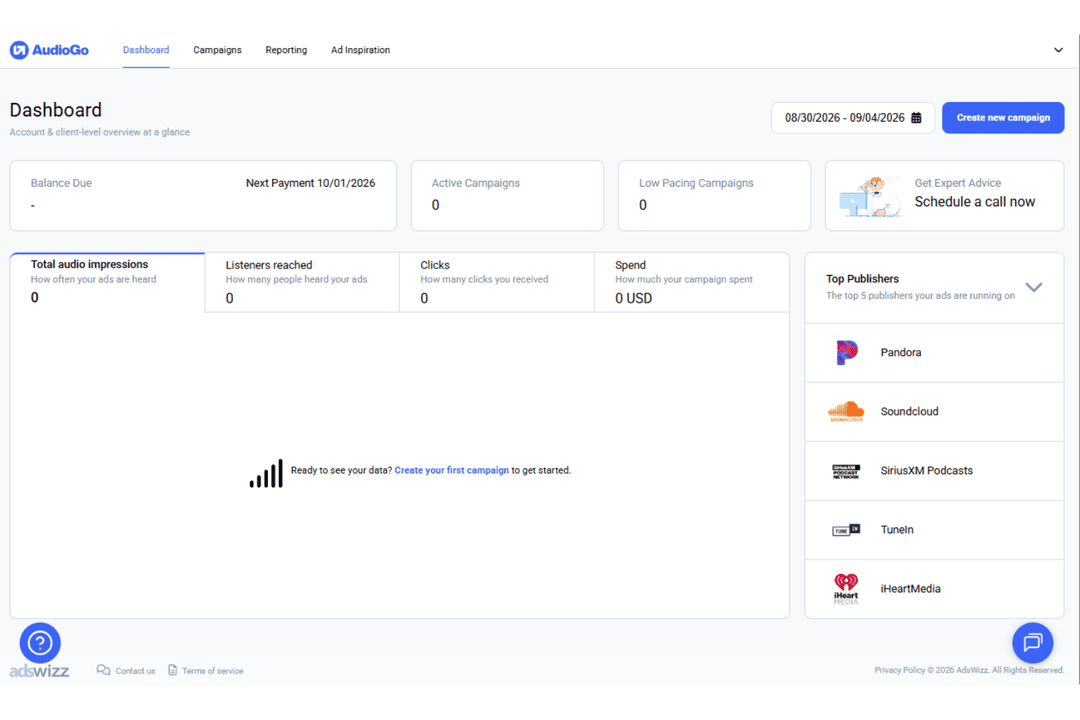Click the TuneIn publisher logo
This screenshot has height=720, width=1080.
[x=846, y=530]
